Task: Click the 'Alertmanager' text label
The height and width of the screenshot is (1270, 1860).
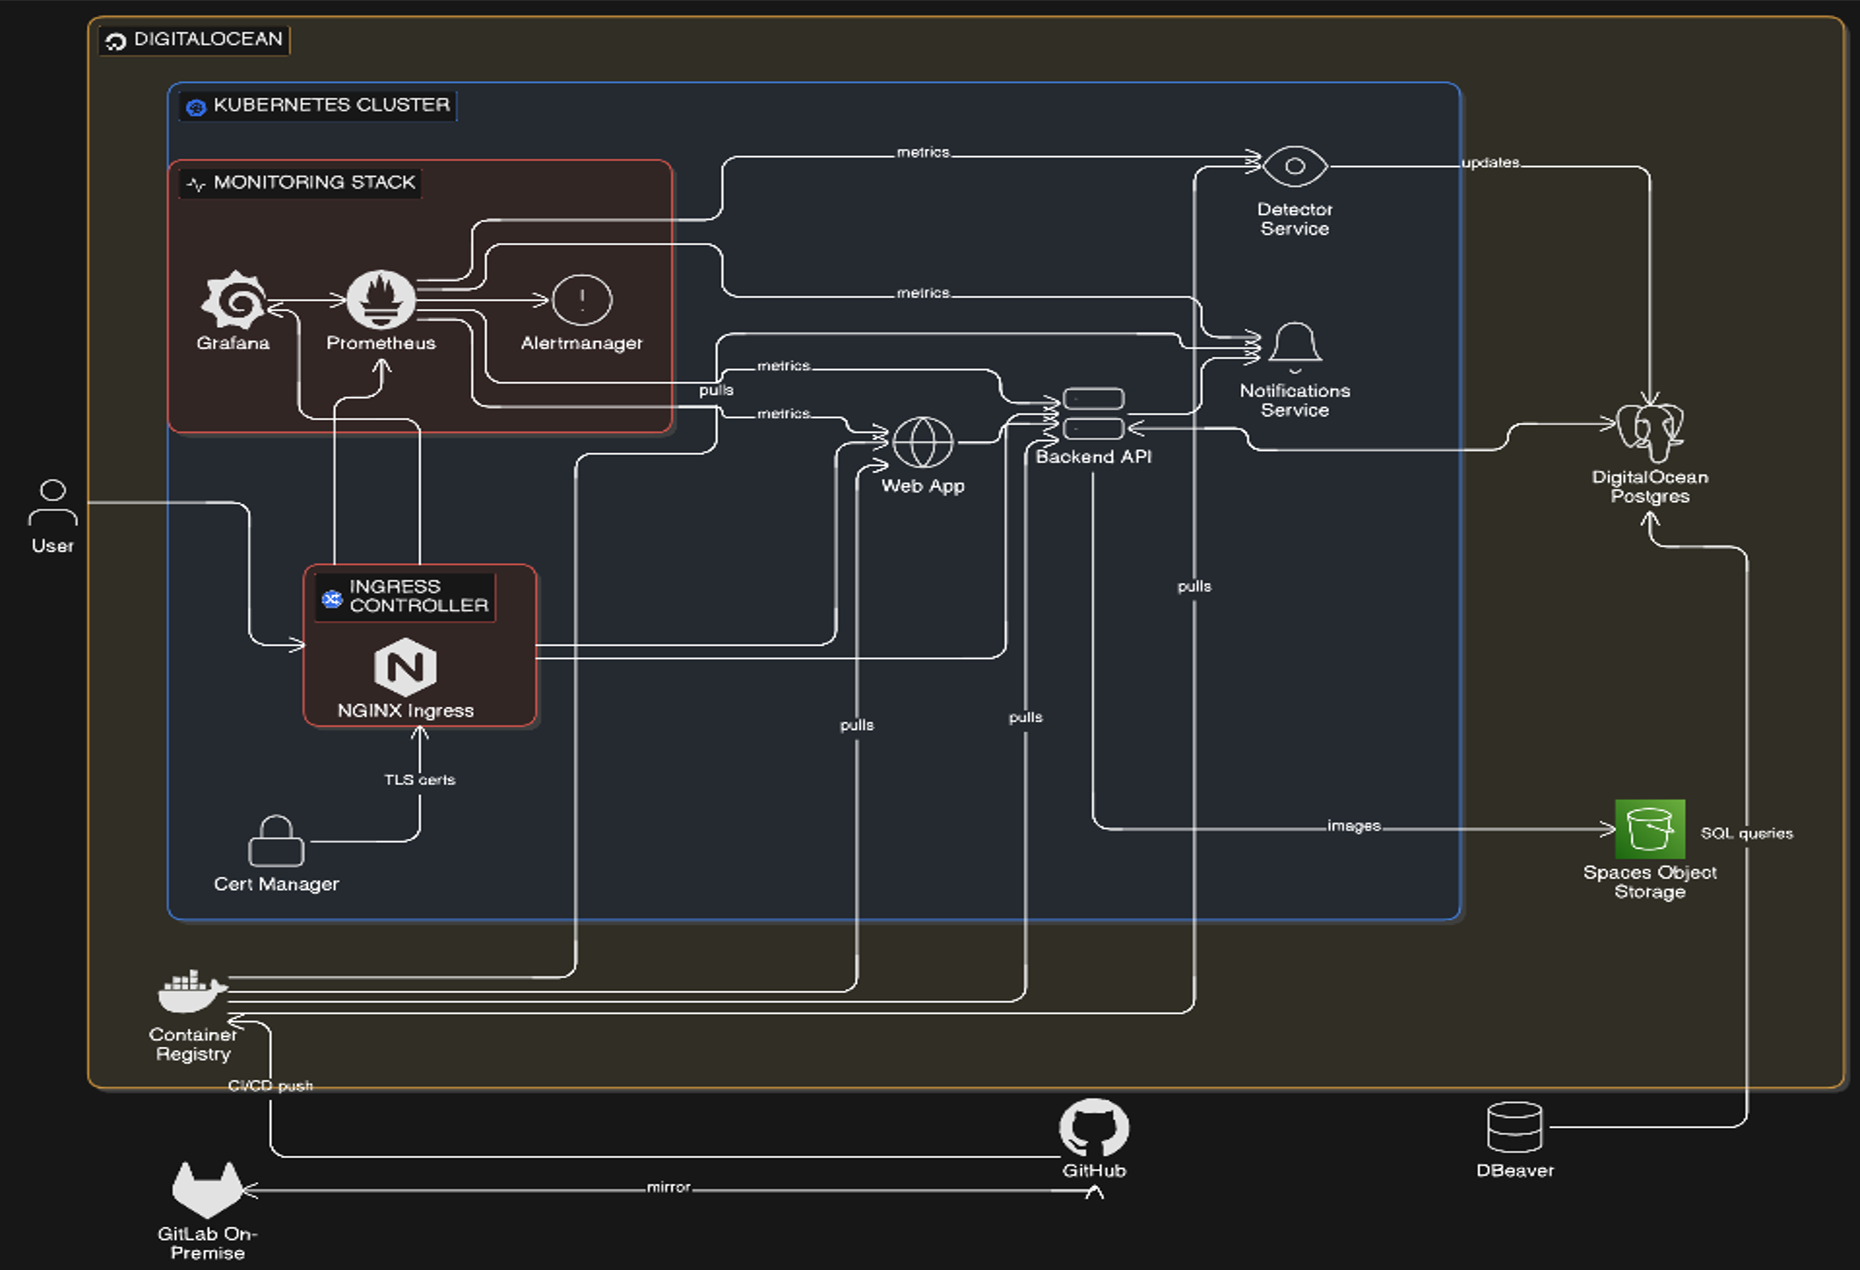Action: pos(582,343)
